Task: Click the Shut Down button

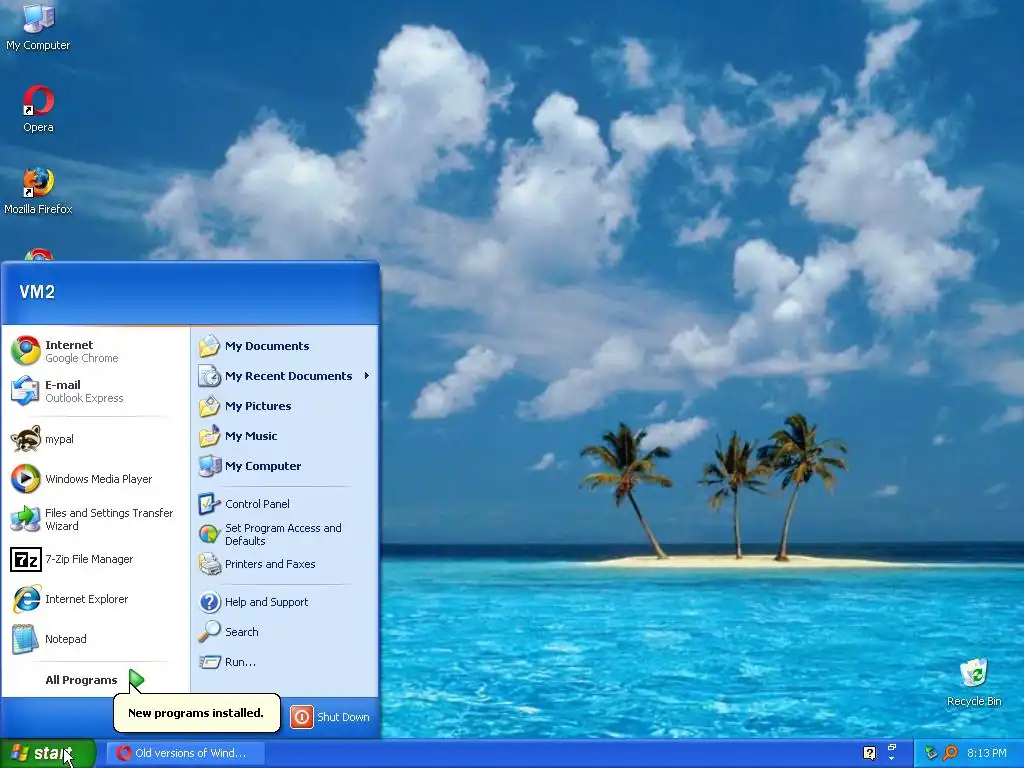Action: 330,716
